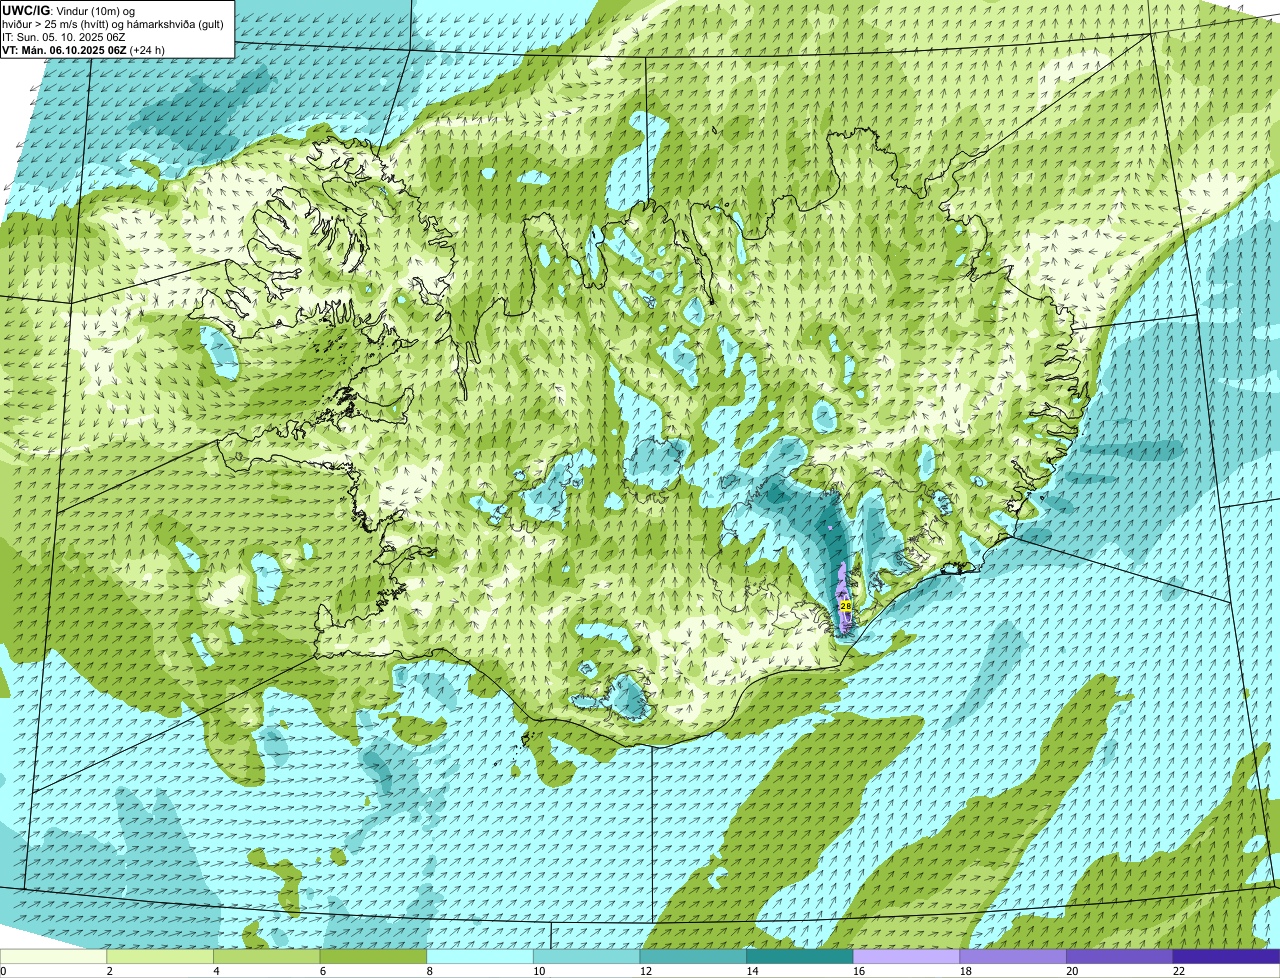Click the legend scale label '10'
The image size is (1280, 978).
click(x=539, y=971)
